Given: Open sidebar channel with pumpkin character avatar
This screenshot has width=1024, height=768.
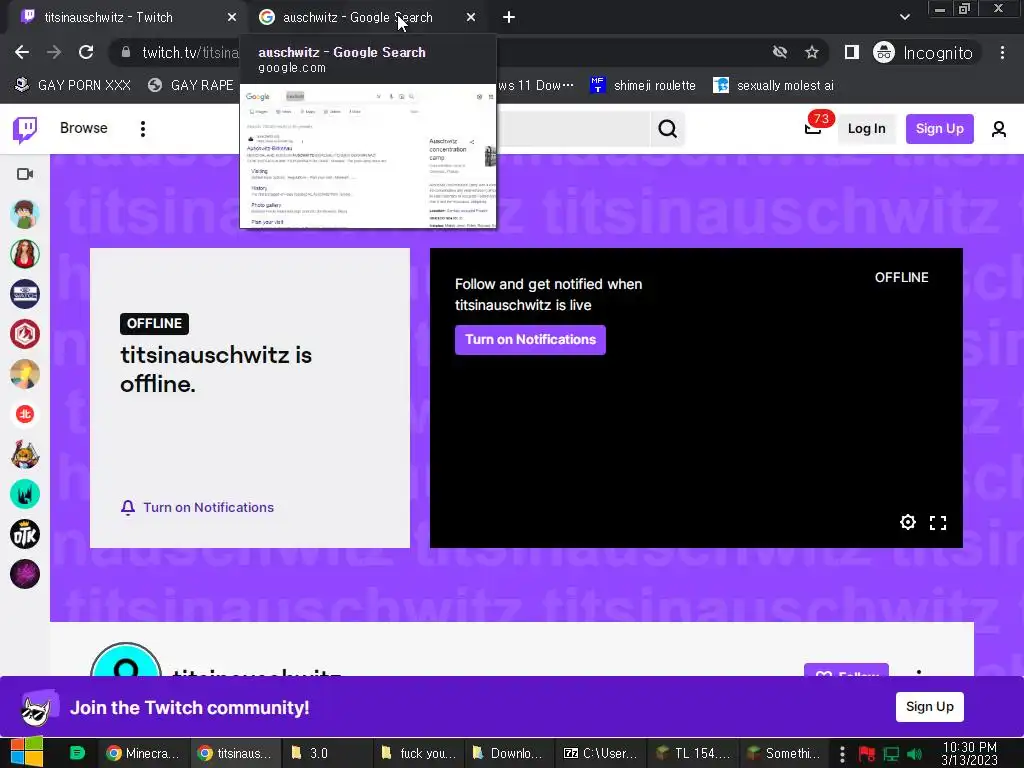Looking at the screenshot, I should click(25, 455).
